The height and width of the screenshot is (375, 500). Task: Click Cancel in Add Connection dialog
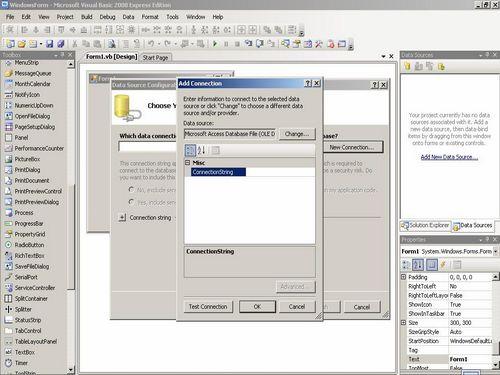click(297, 306)
